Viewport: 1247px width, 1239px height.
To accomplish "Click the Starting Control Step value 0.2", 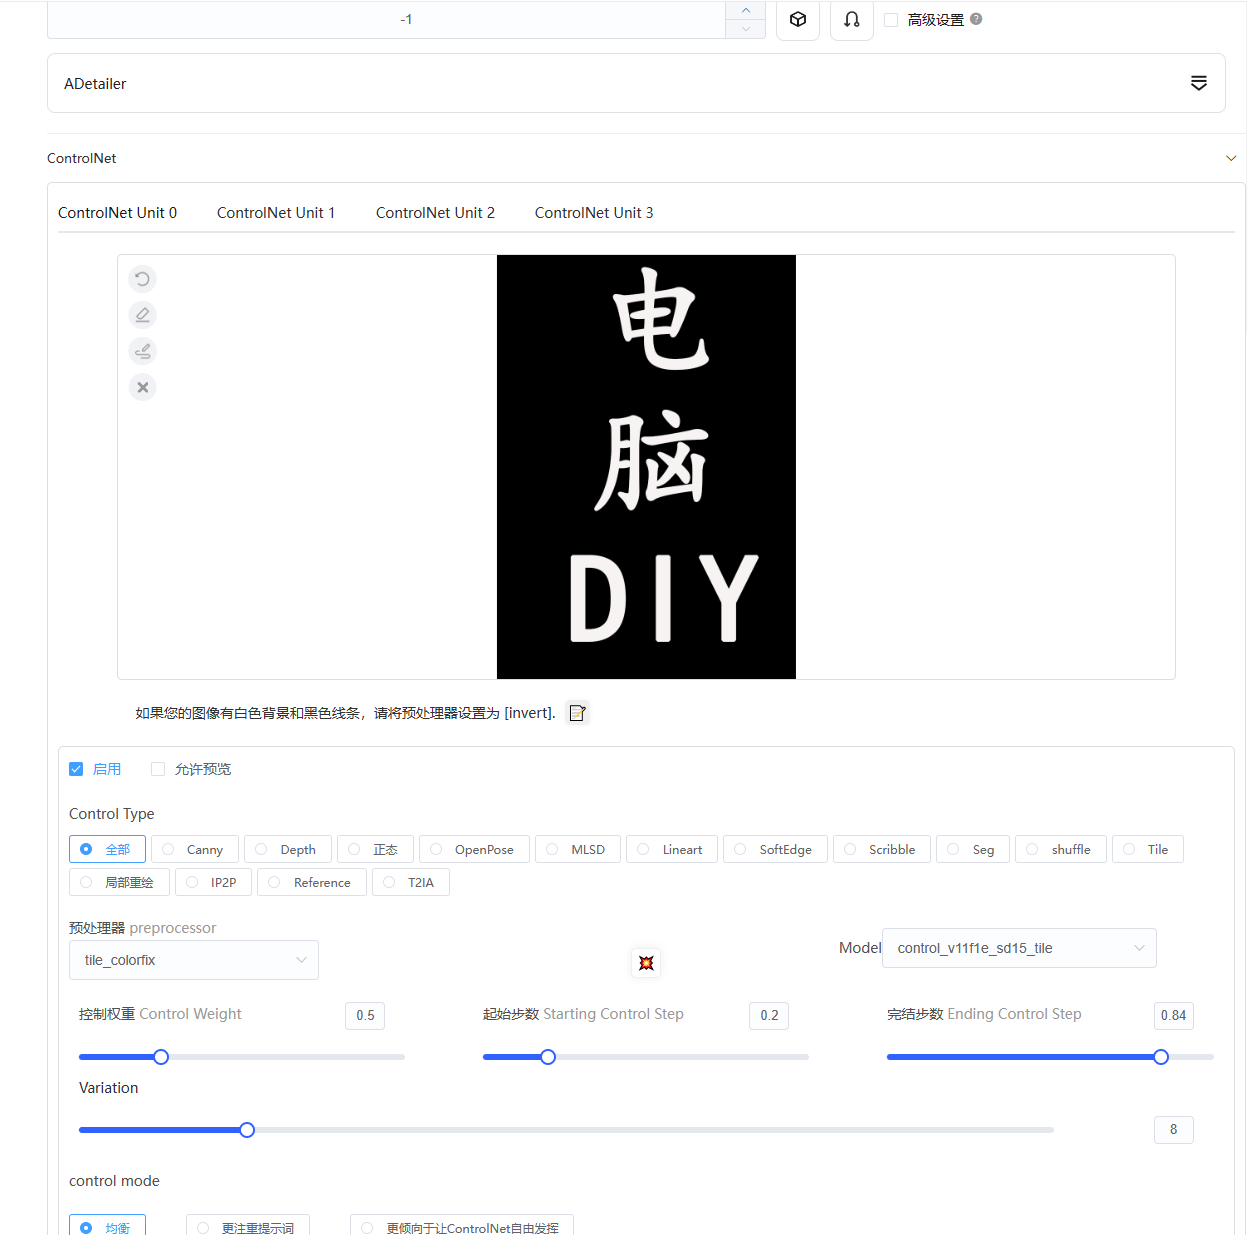I will 769,1015.
